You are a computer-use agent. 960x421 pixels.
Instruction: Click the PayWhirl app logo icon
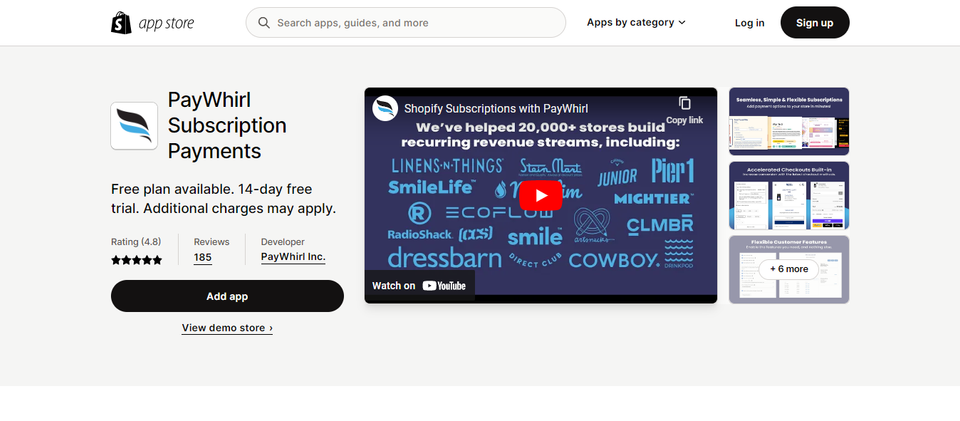tap(134, 126)
